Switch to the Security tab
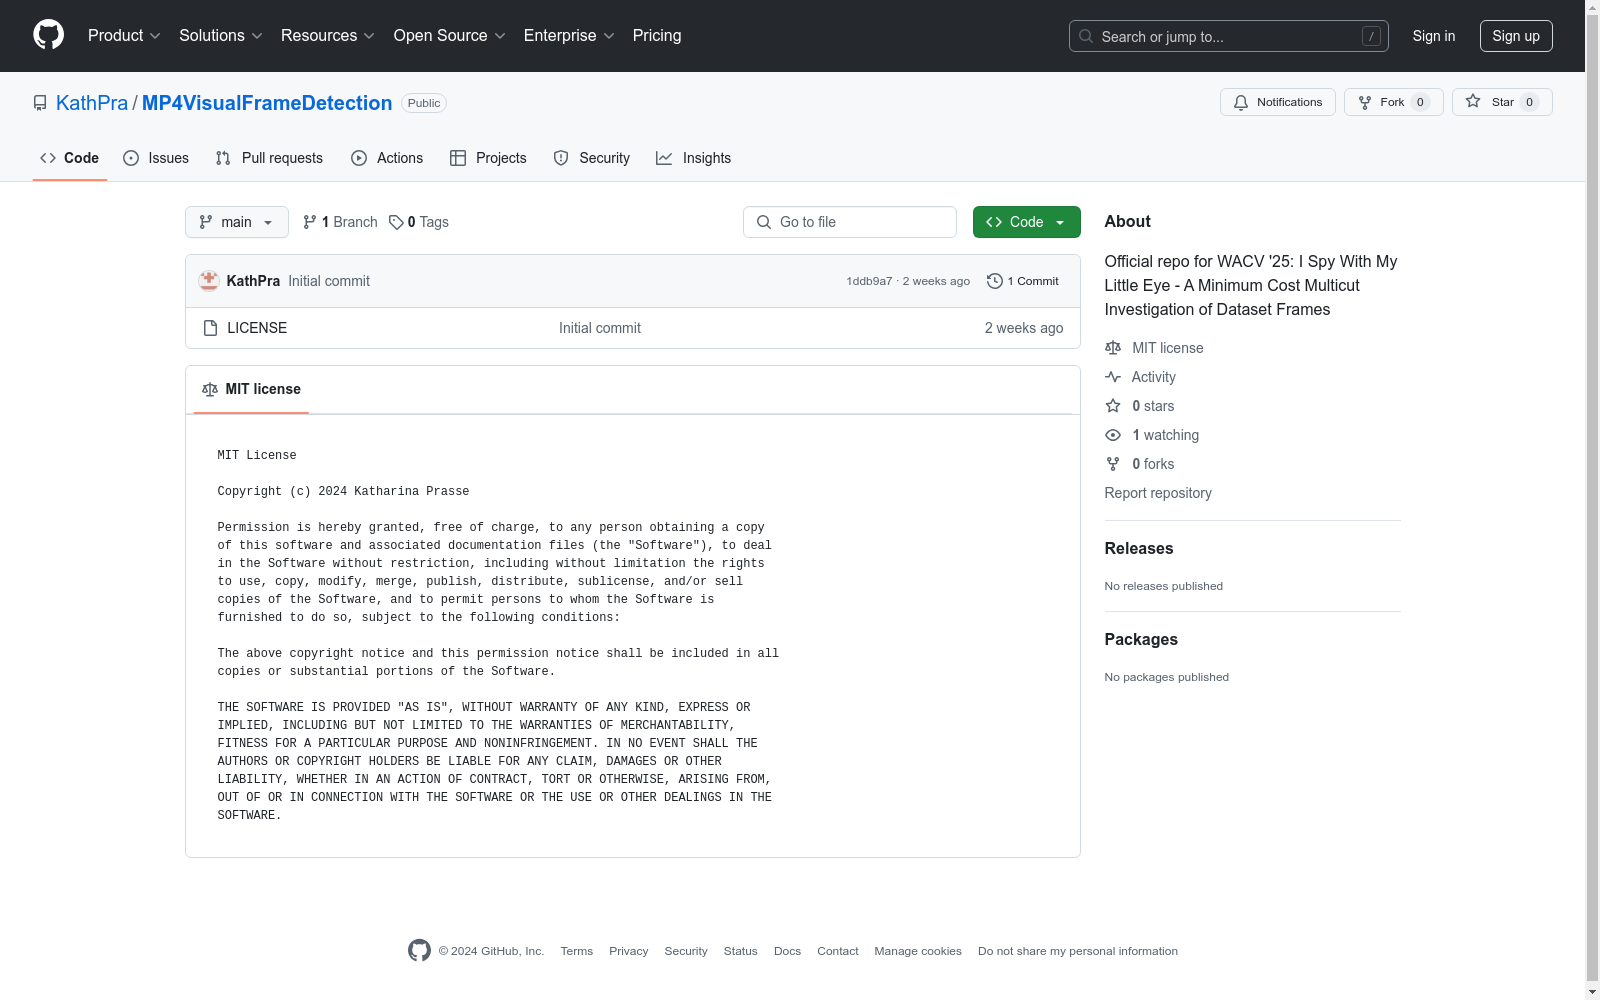Image resolution: width=1600 pixels, height=1000 pixels. pos(591,158)
